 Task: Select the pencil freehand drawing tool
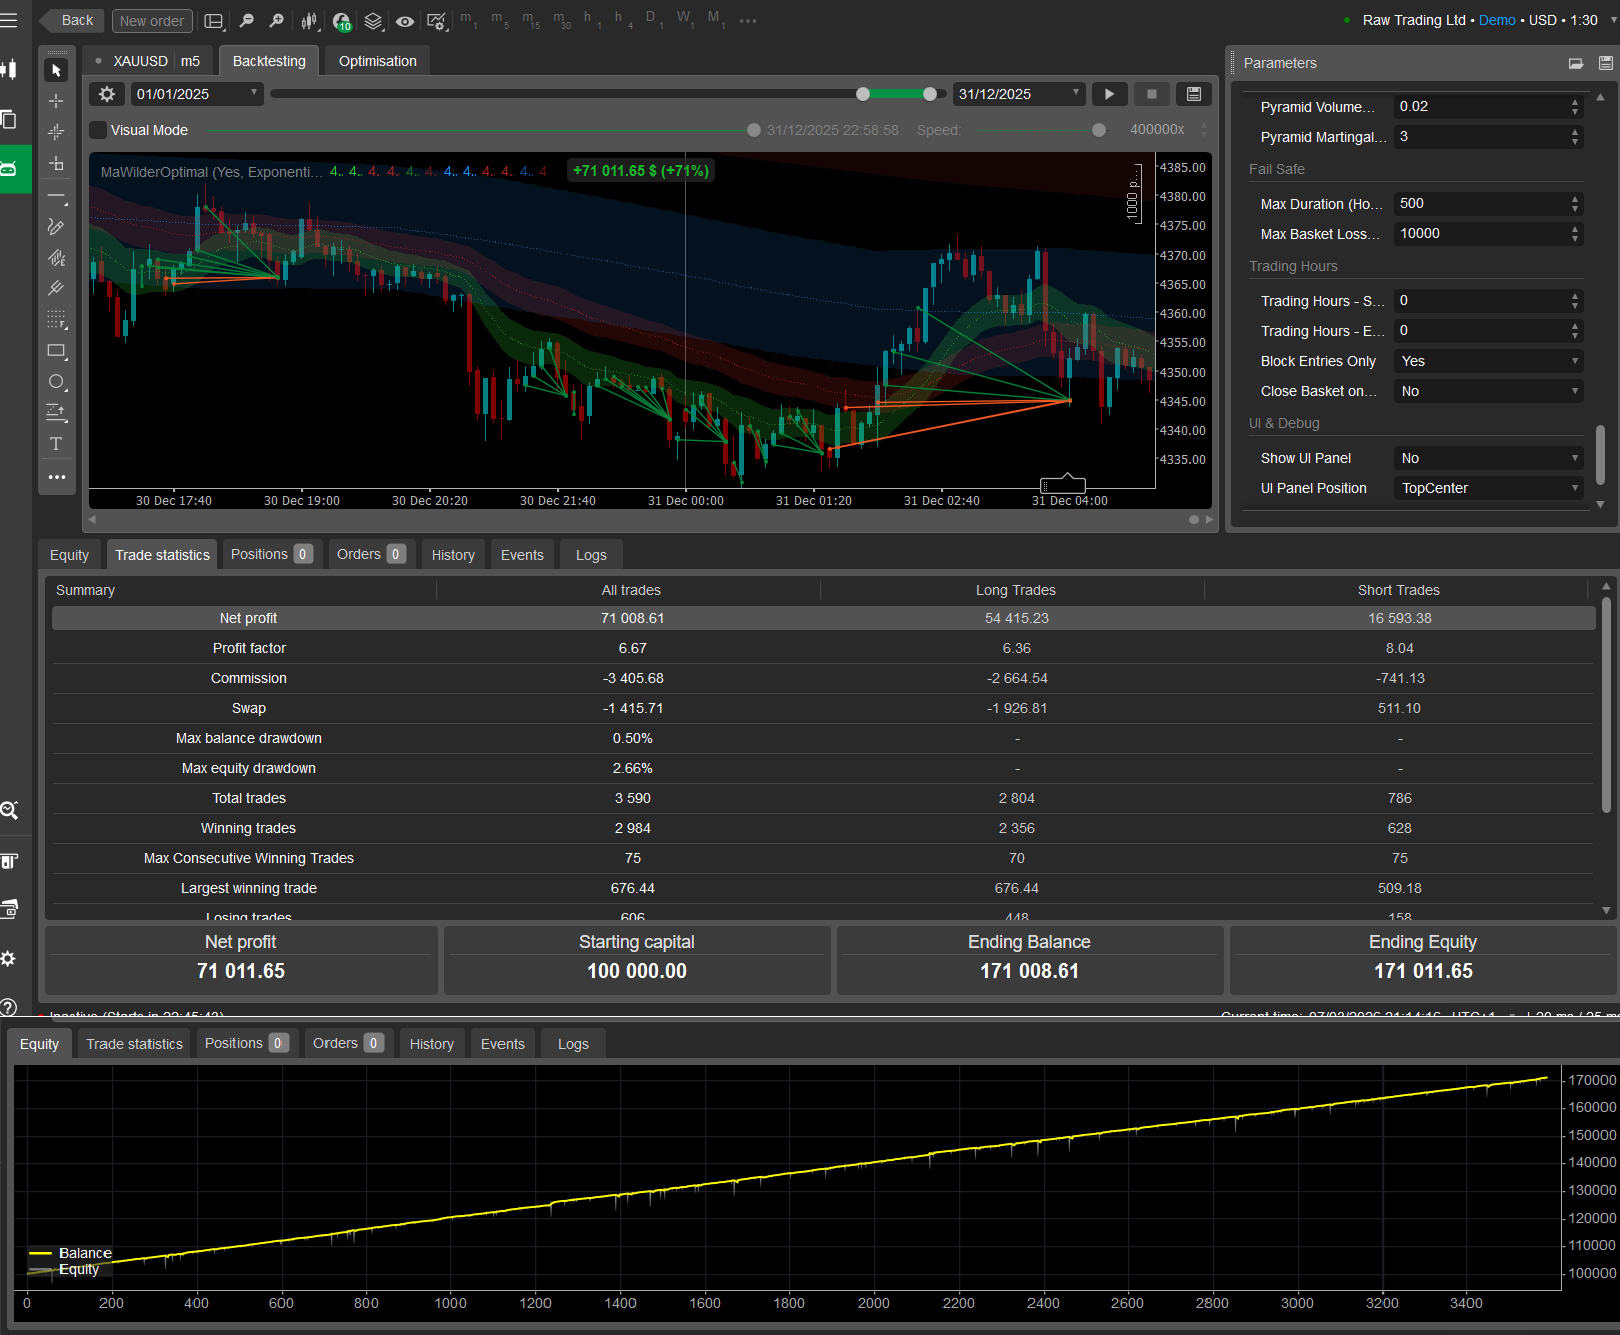[56, 227]
